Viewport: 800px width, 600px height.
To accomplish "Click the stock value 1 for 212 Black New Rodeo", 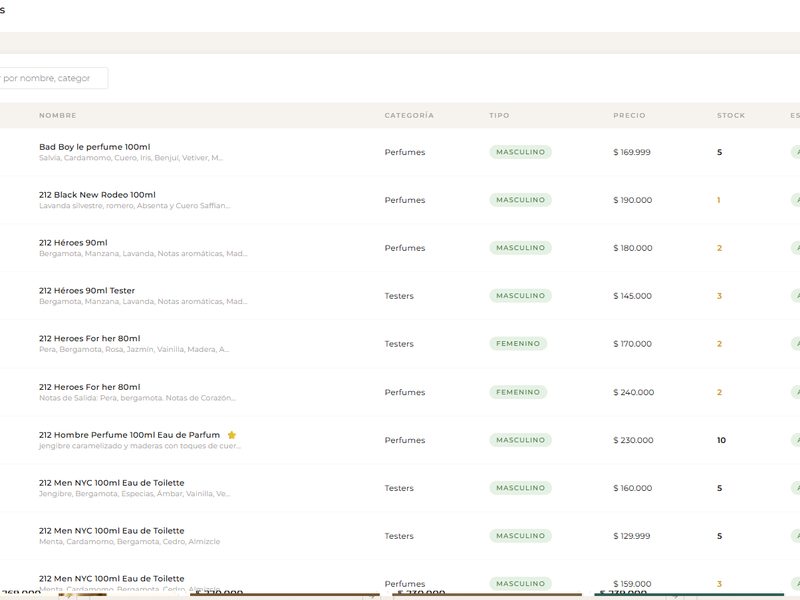I will click(x=718, y=200).
